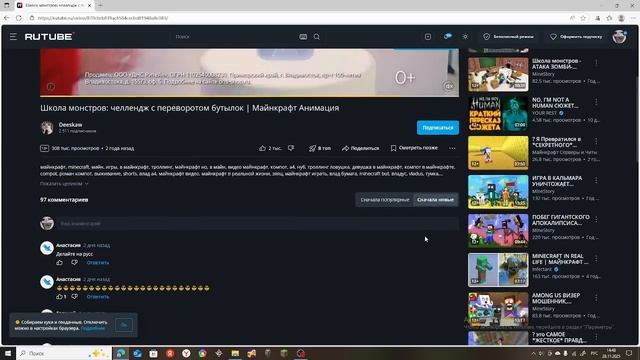Open a new browser tab
This screenshot has height=360, width=640.
pos(100,5)
